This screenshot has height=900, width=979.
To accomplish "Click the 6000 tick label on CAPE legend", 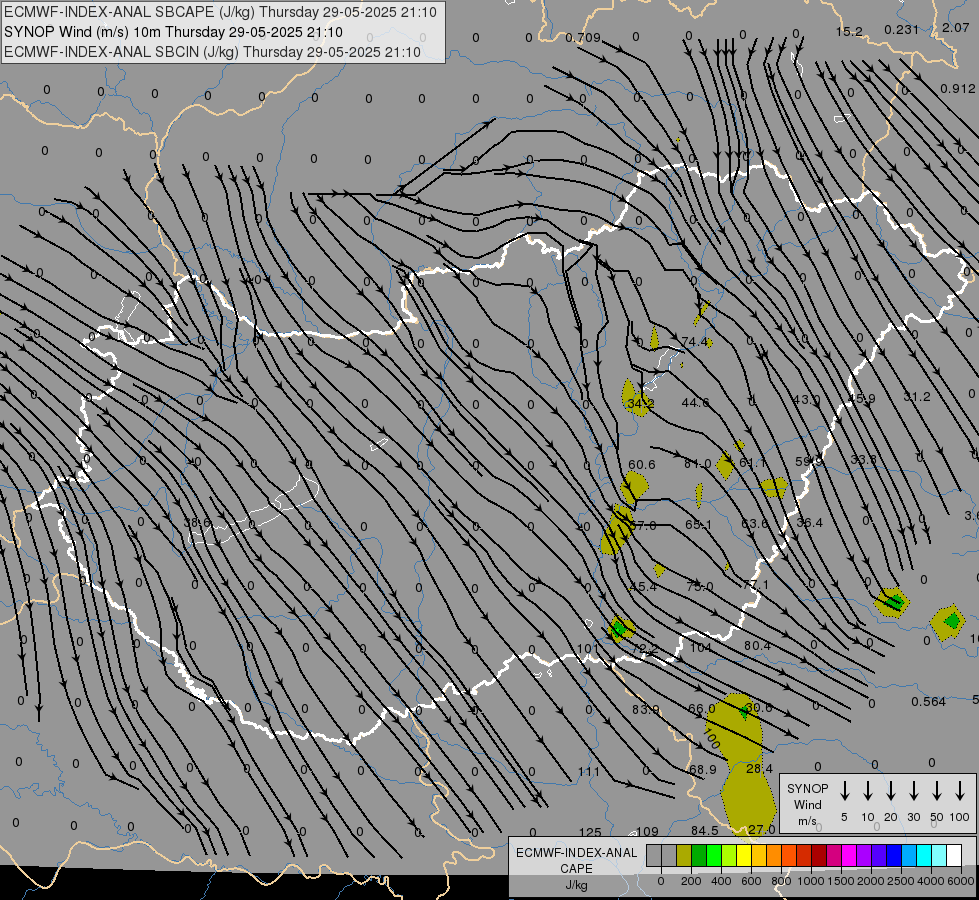I will (961, 881).
